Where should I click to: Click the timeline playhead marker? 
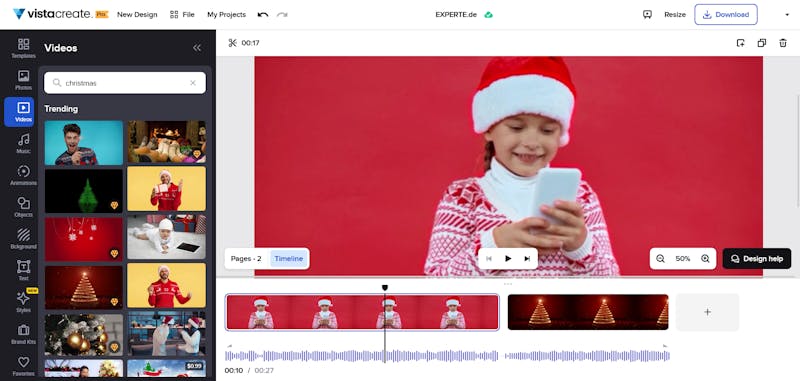pyautogui.click(x=385, y=288)
